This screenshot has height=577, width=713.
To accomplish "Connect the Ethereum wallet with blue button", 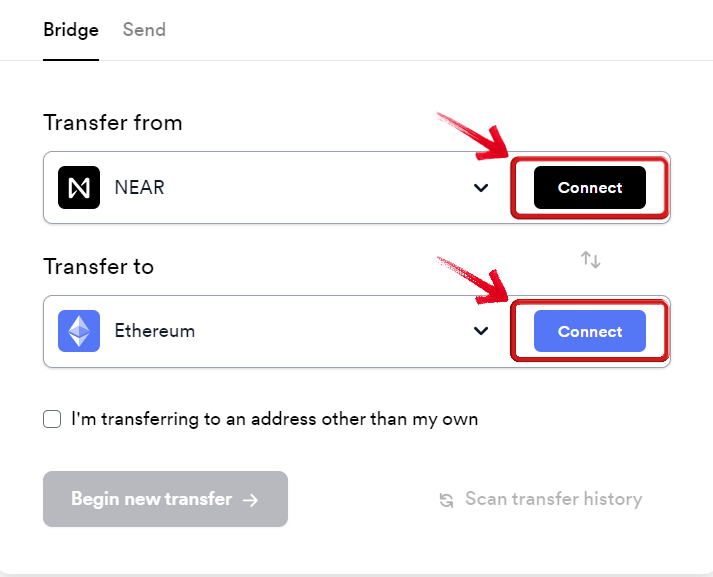I will point(590,331).
